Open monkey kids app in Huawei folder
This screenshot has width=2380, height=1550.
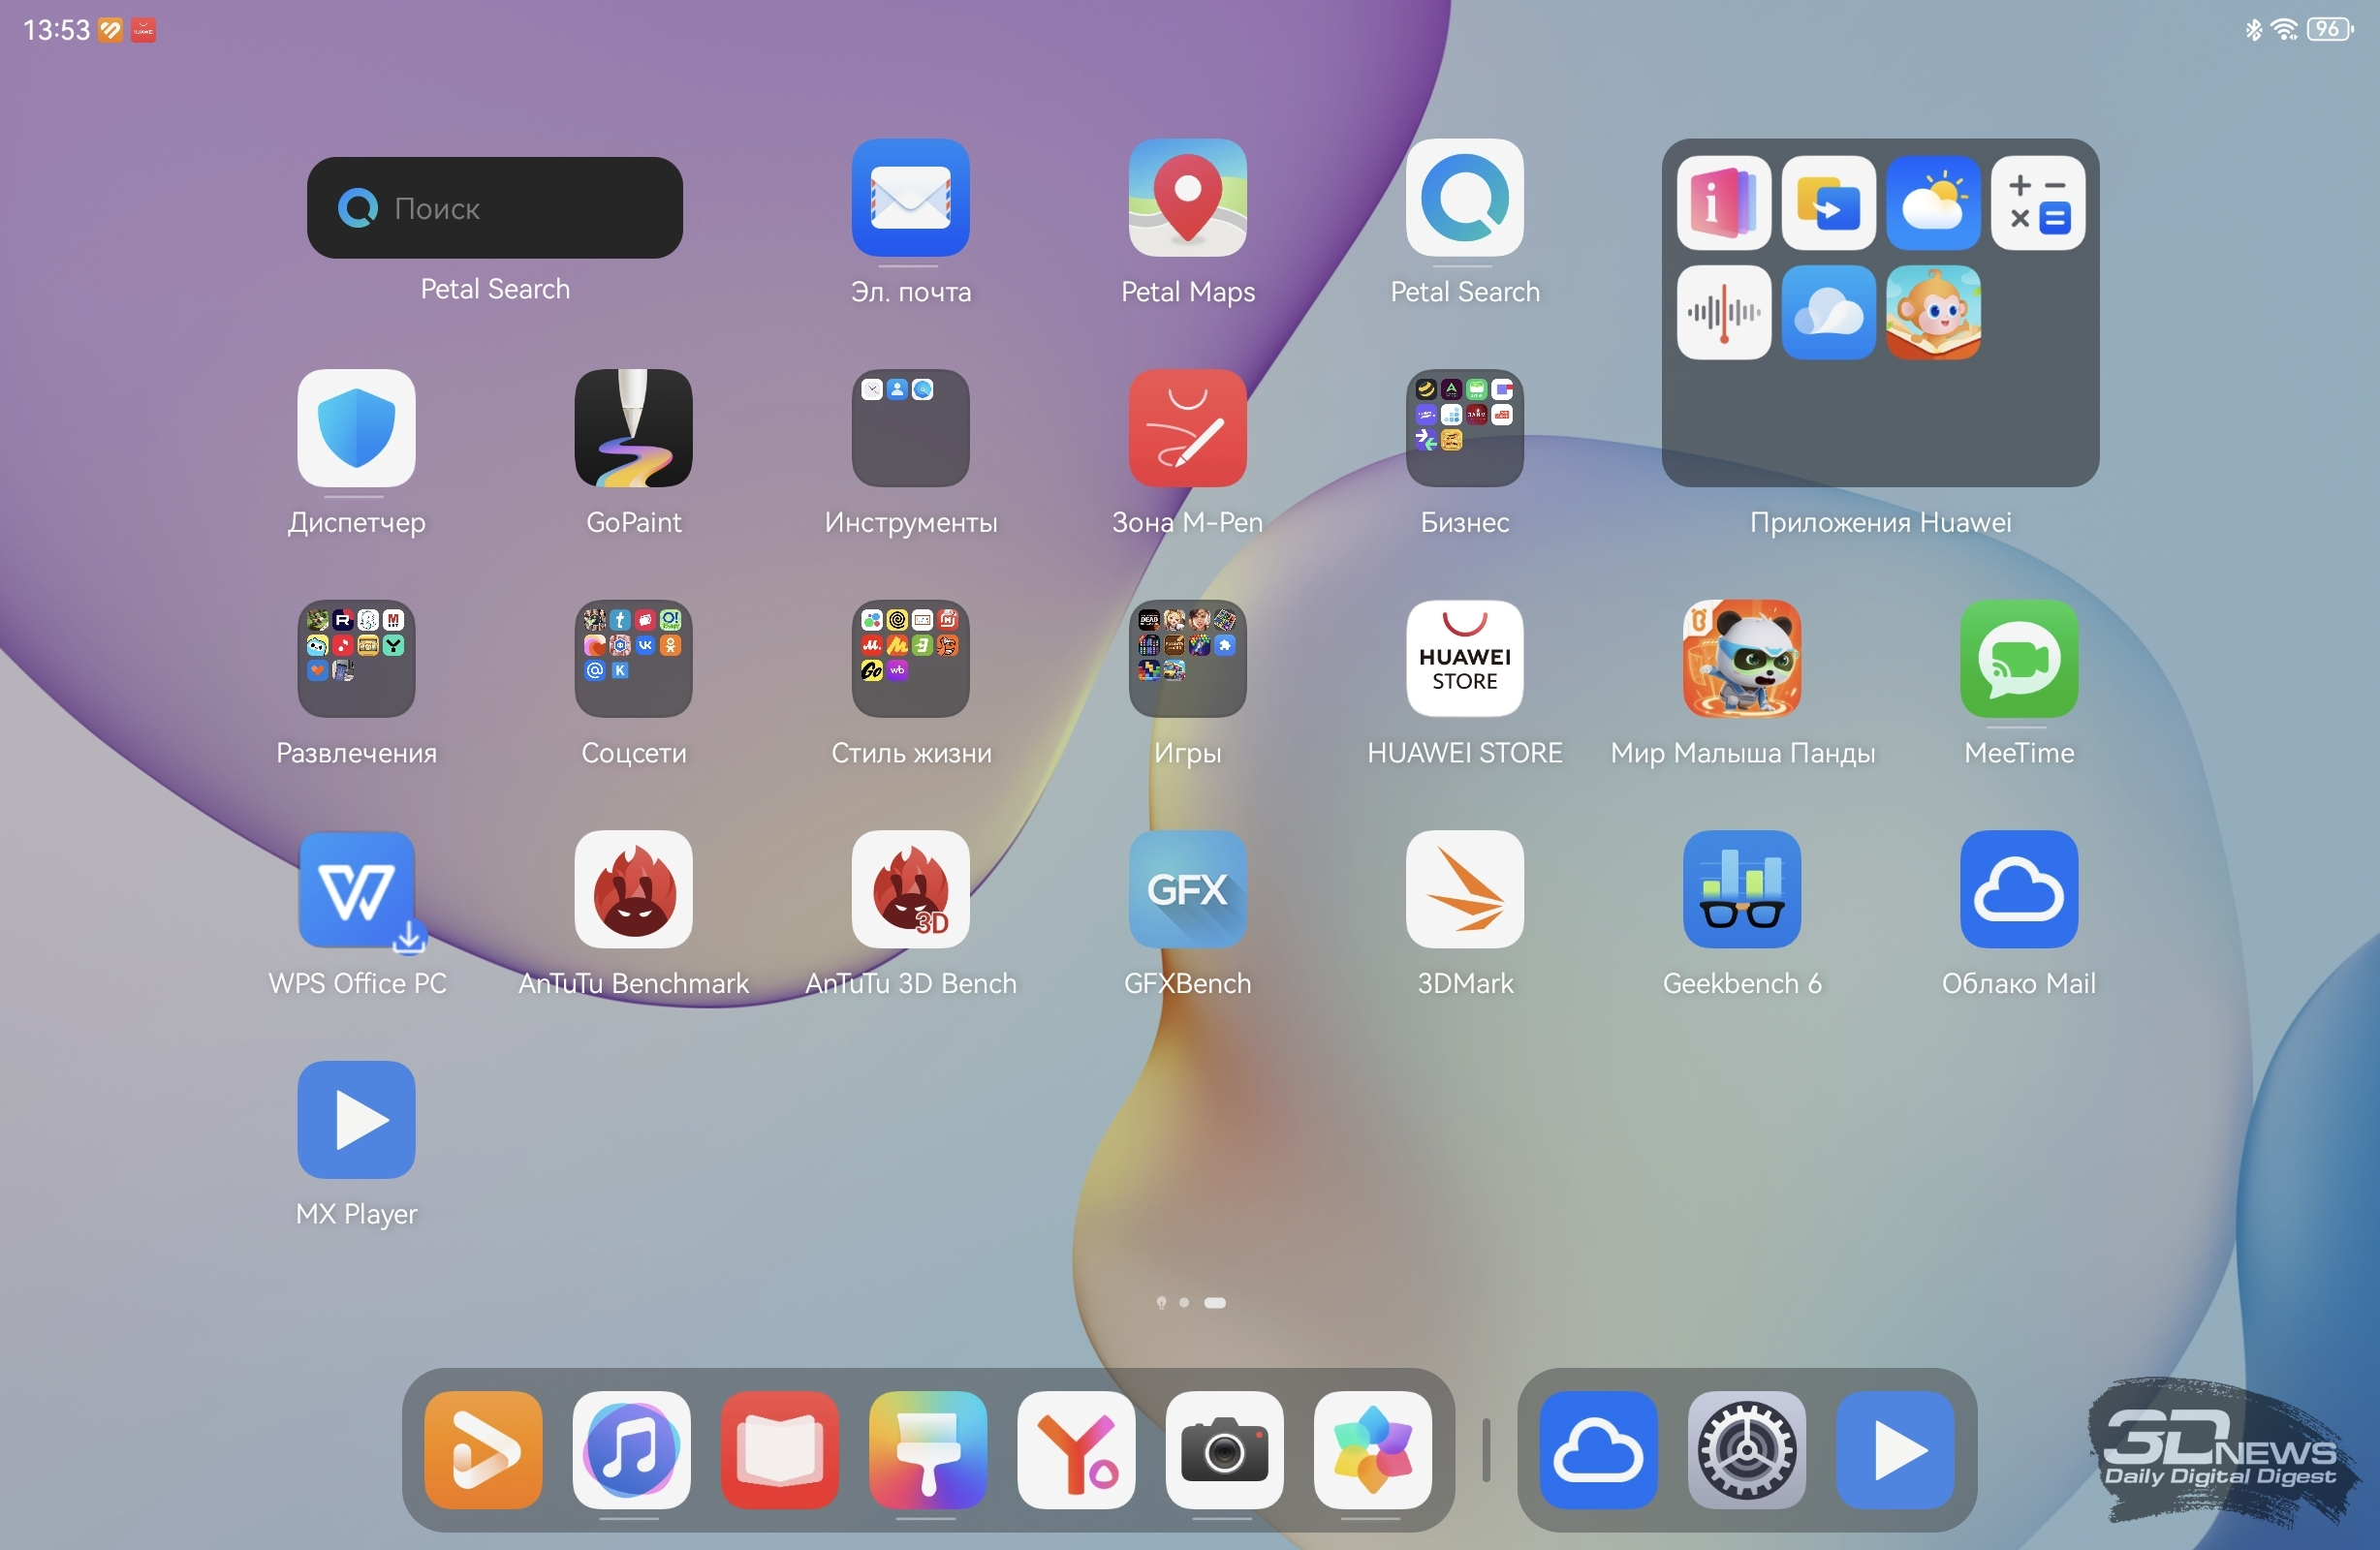[x=1933, y=312]
